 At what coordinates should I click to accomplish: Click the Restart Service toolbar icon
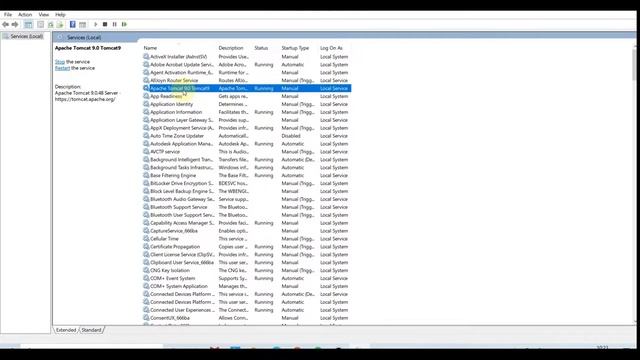point(124,24)
